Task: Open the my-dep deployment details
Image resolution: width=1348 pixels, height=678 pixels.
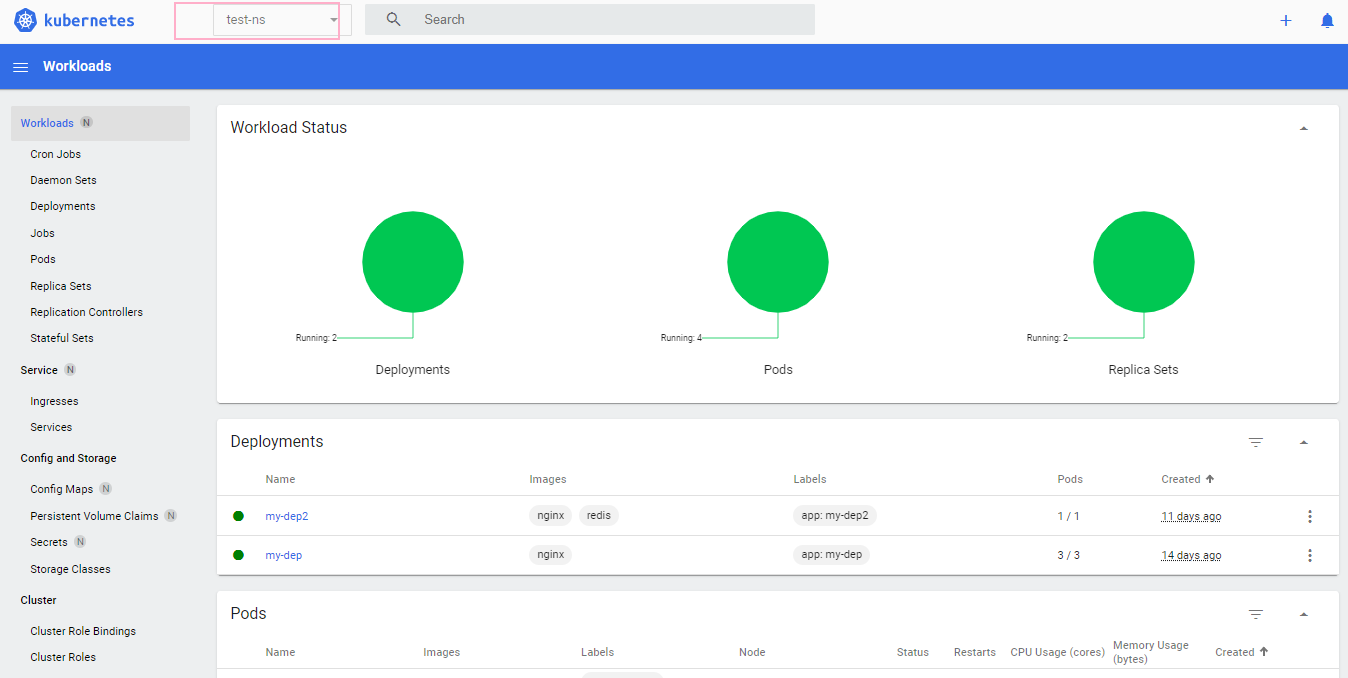Action: (283, 555)
